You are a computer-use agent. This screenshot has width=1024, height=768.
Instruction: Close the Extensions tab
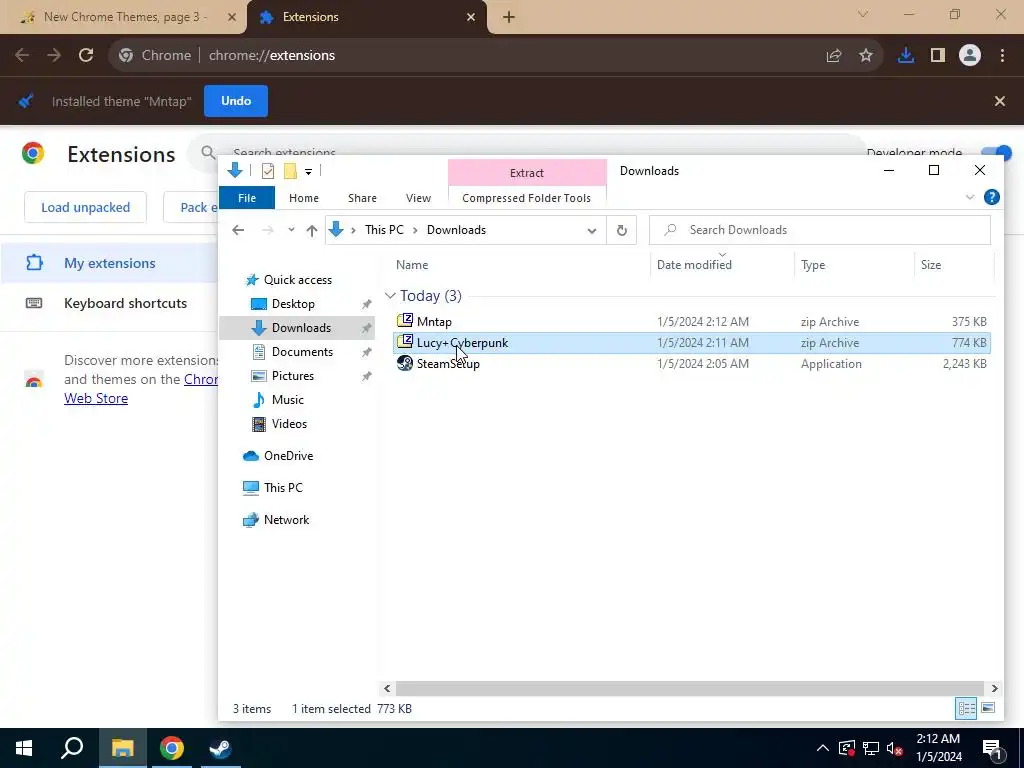tap(471, 17)
